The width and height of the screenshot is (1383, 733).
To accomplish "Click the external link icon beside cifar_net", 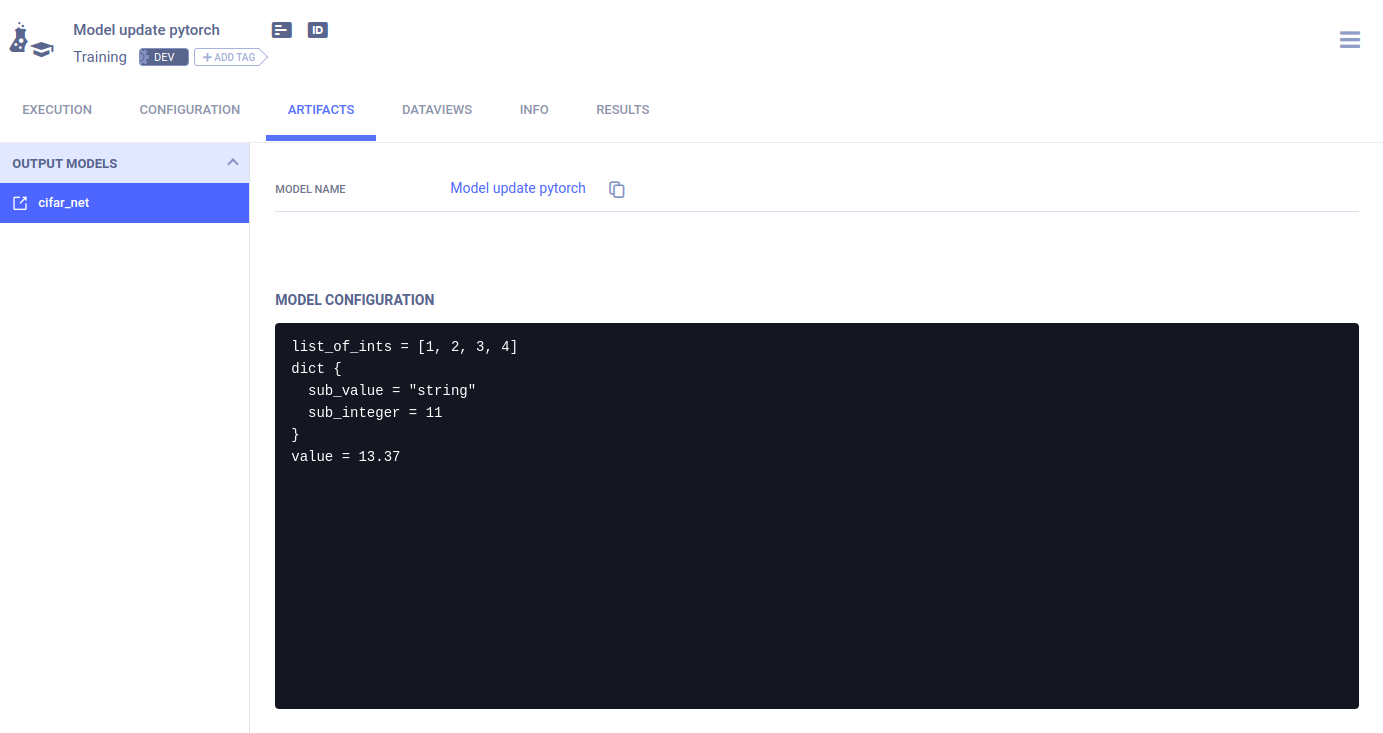I will (x=20, y=203).
